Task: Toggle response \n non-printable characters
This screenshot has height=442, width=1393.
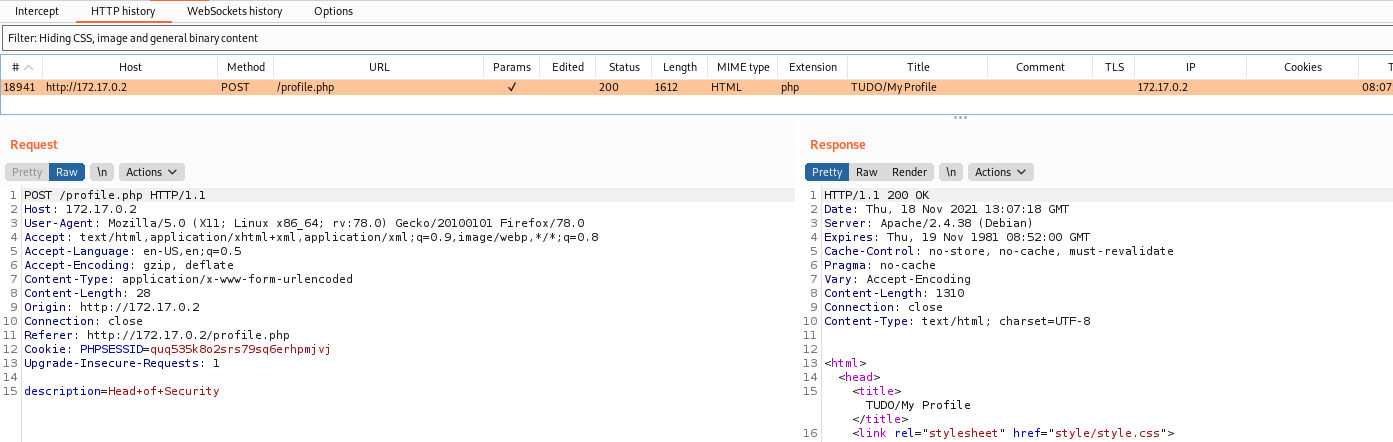Action: (950, 172)
